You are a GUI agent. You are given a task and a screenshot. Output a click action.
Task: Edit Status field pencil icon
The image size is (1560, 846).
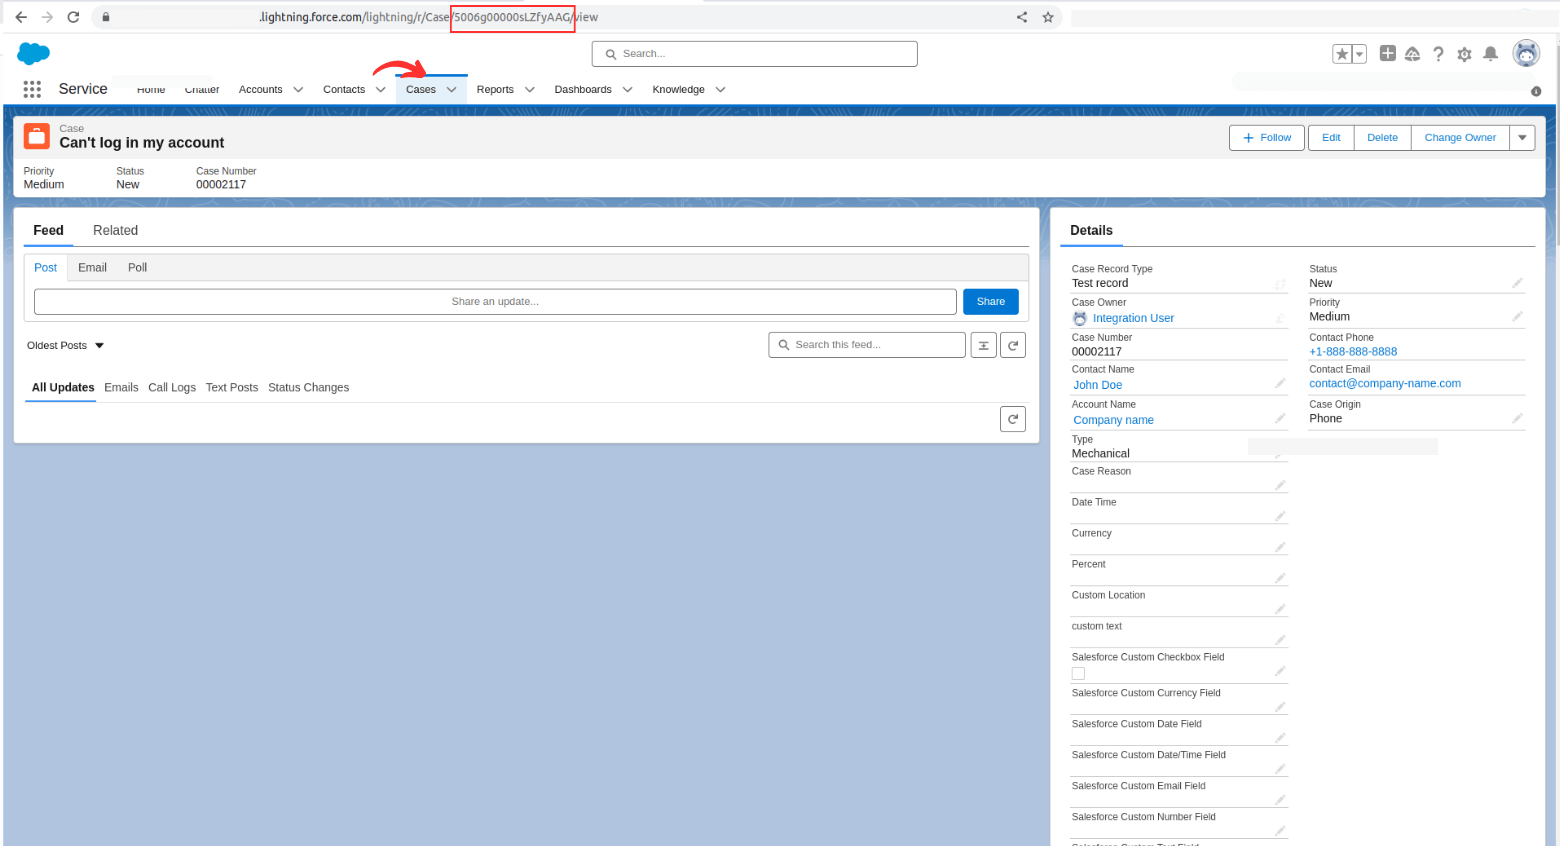(1517, 283)
